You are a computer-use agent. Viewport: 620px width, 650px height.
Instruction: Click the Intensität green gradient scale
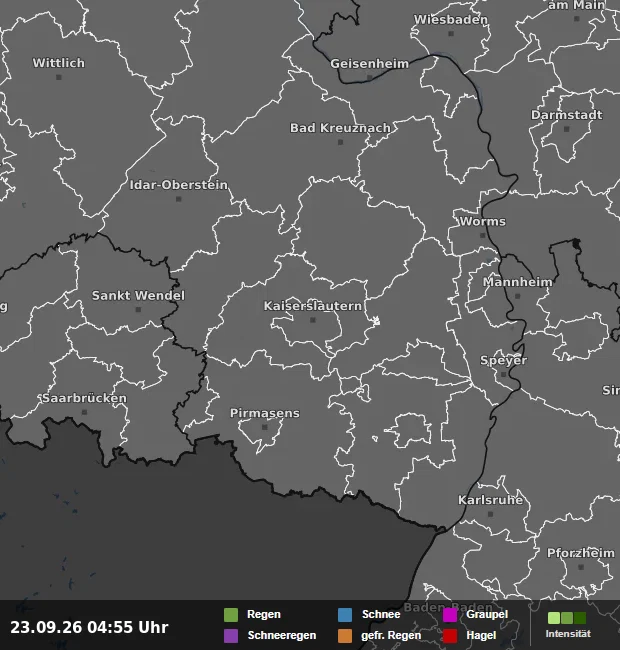coord(567,618)
